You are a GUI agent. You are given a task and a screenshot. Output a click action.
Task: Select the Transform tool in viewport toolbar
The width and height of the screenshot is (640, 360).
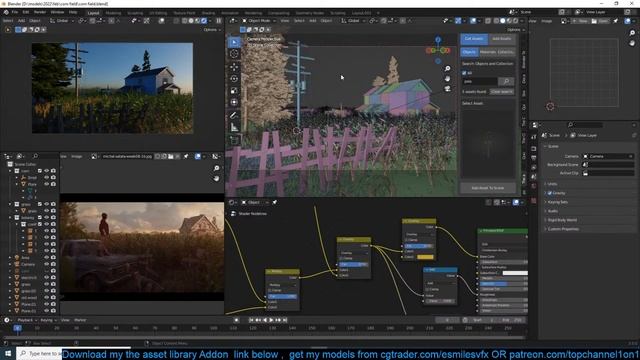[x=234, y=102]
